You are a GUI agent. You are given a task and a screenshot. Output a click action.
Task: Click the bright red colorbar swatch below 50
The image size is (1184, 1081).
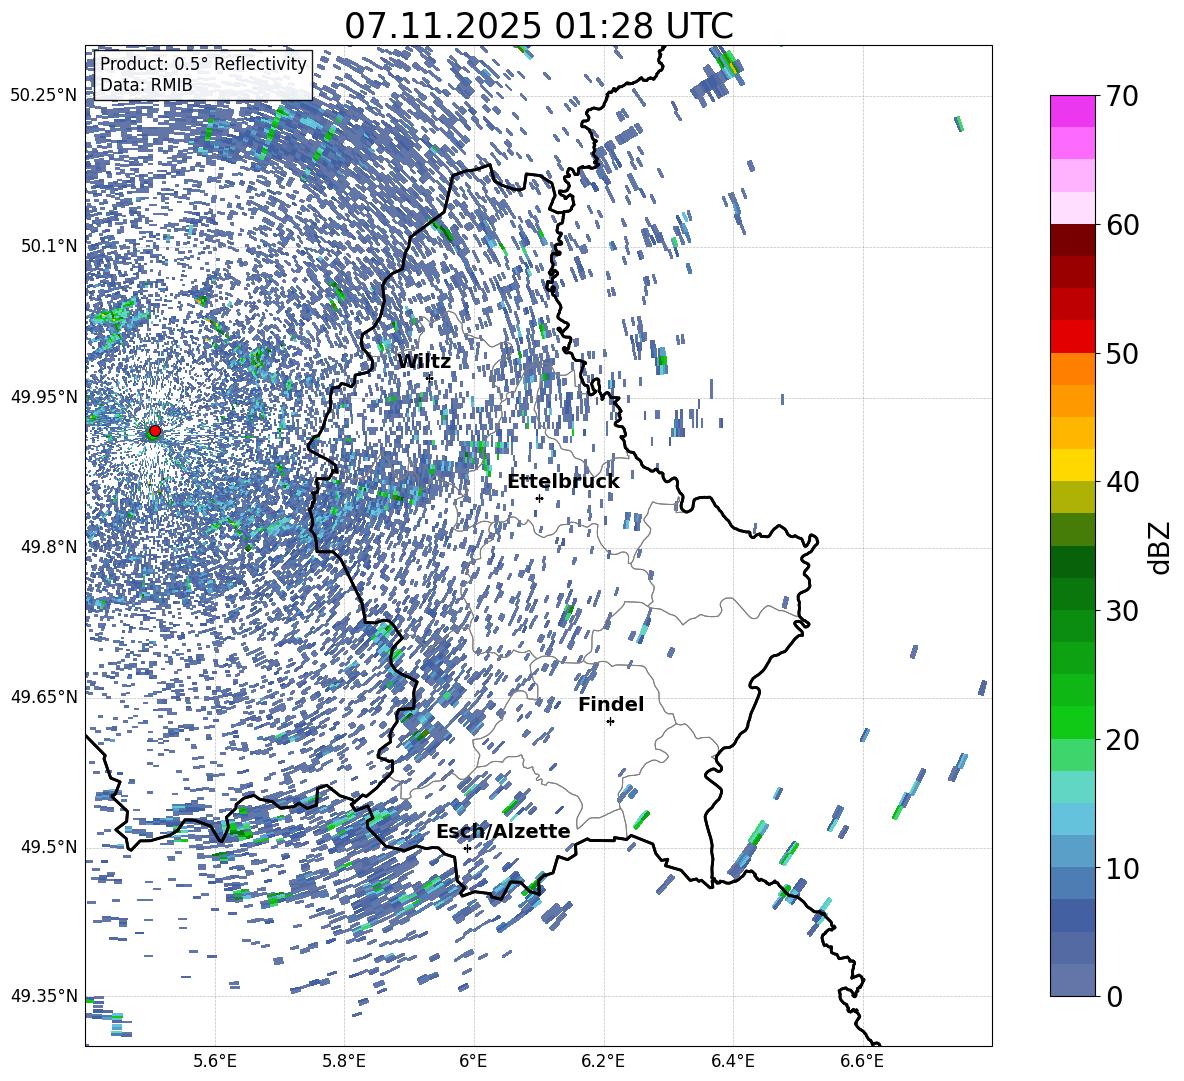pyautogui.click(x=1072, y=337)
